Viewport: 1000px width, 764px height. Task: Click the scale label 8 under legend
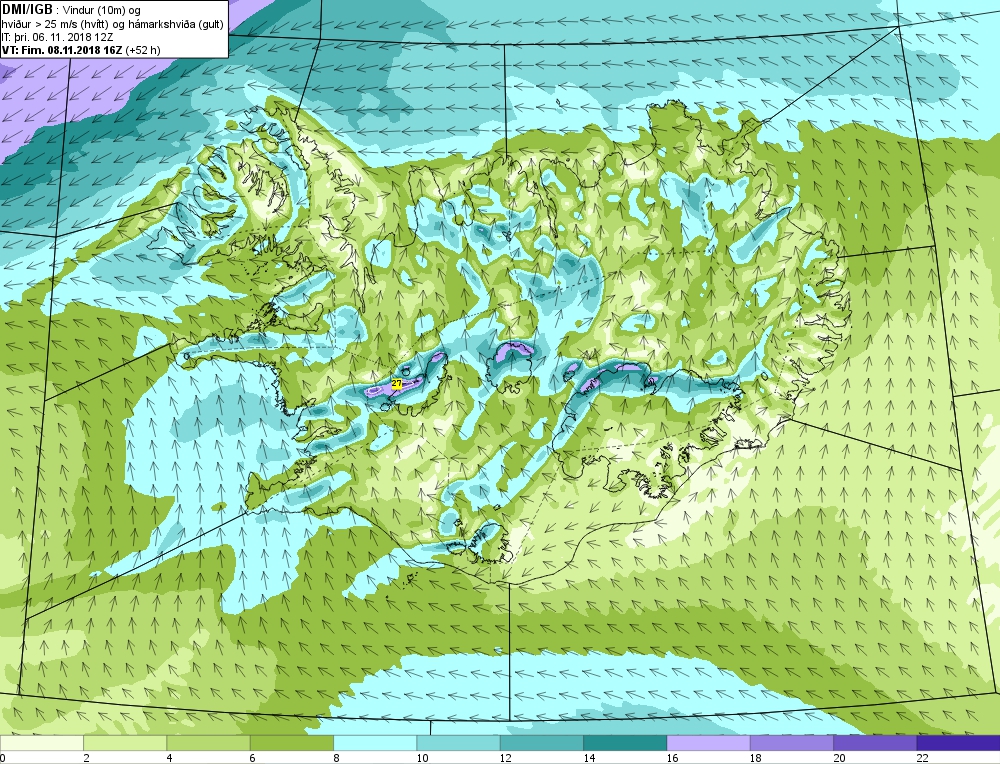[336, 758]
